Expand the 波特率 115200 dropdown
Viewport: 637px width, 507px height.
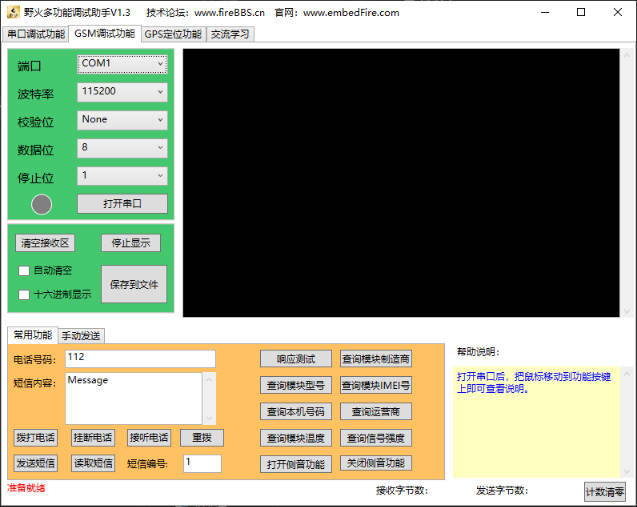coord(122,92)
